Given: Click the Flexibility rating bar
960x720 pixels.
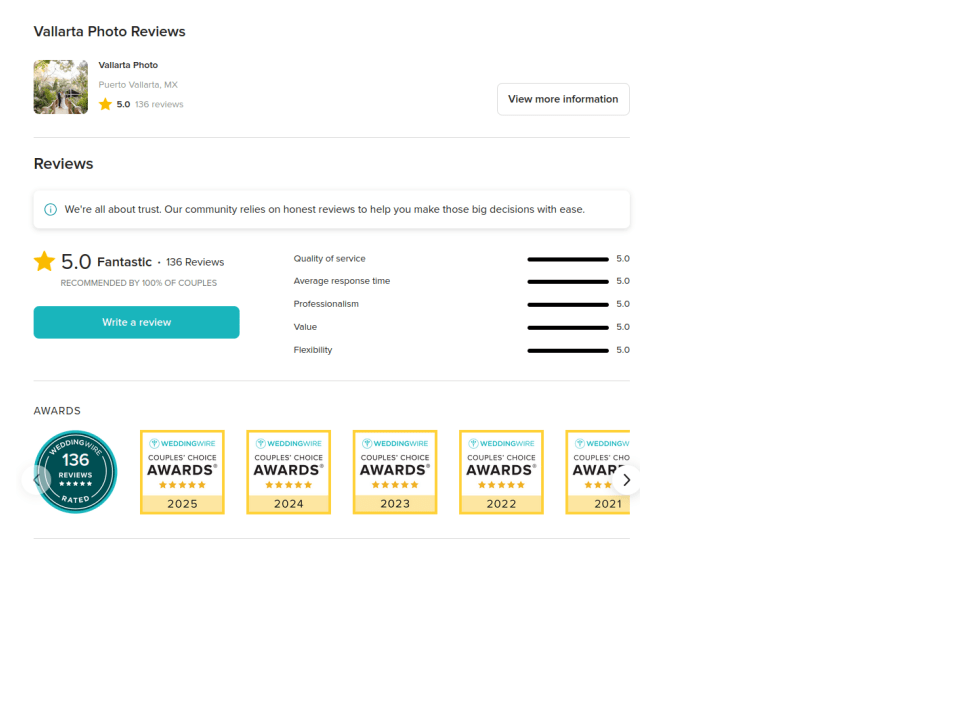Looking at the screenshot, I should [567, 350].
